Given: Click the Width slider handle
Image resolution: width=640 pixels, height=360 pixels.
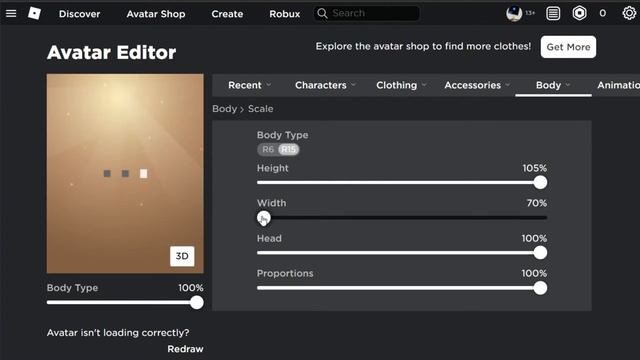Looking at the screenshot, I should pyautogui.click(x=264, y=218).
